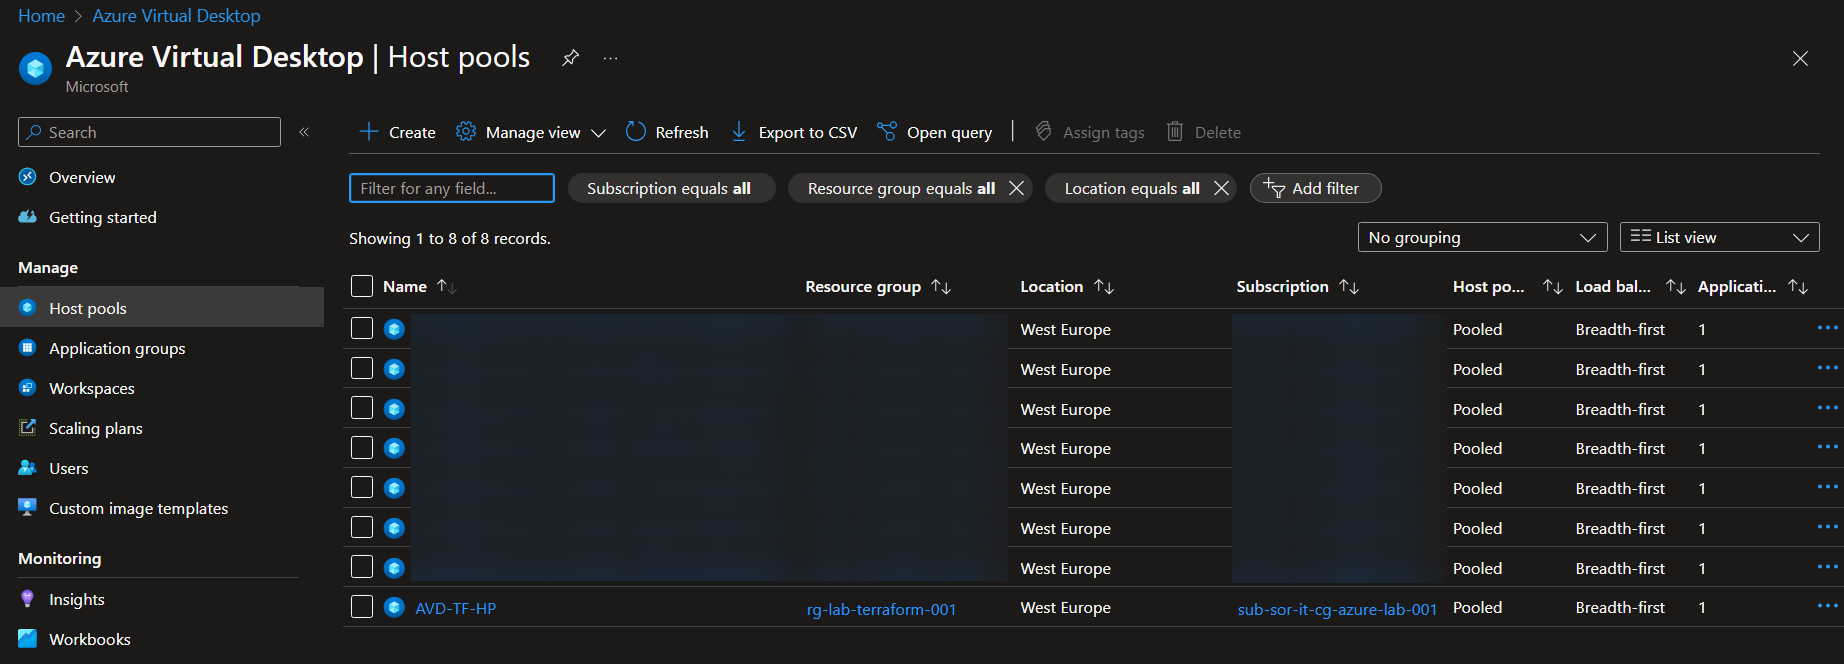Check the AVD-TF-HP row checkbox
The height and width of the screenshot is (664, 1844).
pos(362,607)
